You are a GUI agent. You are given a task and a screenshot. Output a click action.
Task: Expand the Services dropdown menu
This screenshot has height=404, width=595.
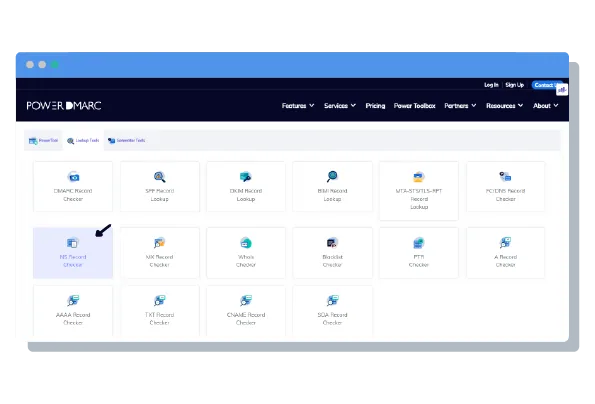340,106
